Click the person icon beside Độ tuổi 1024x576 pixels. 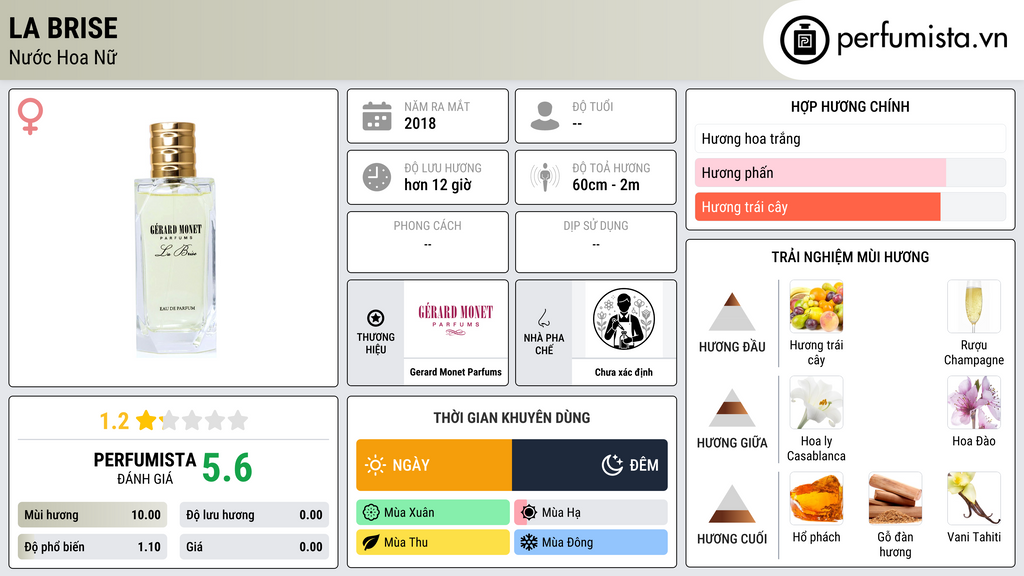pyautogui.click(x=545, y=116)
